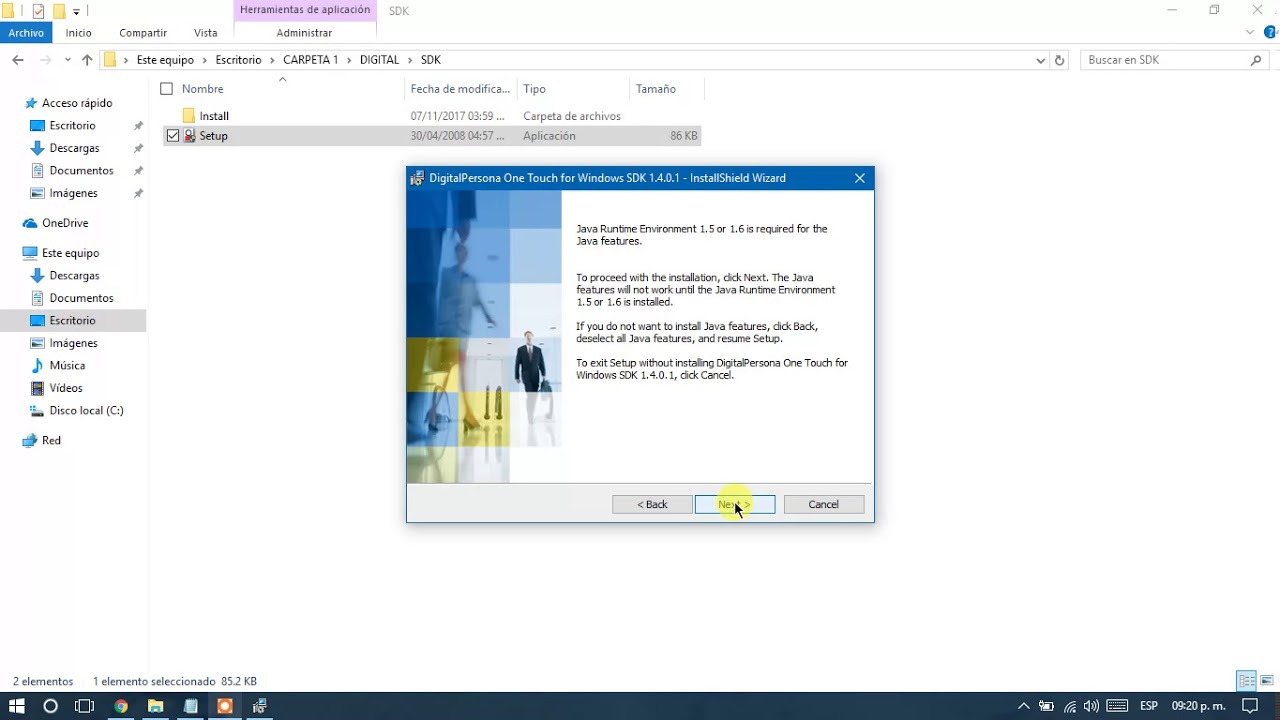Click the installer taskbar icon
The height and width of the screenshot is (720, 1280).
point(260,706)
